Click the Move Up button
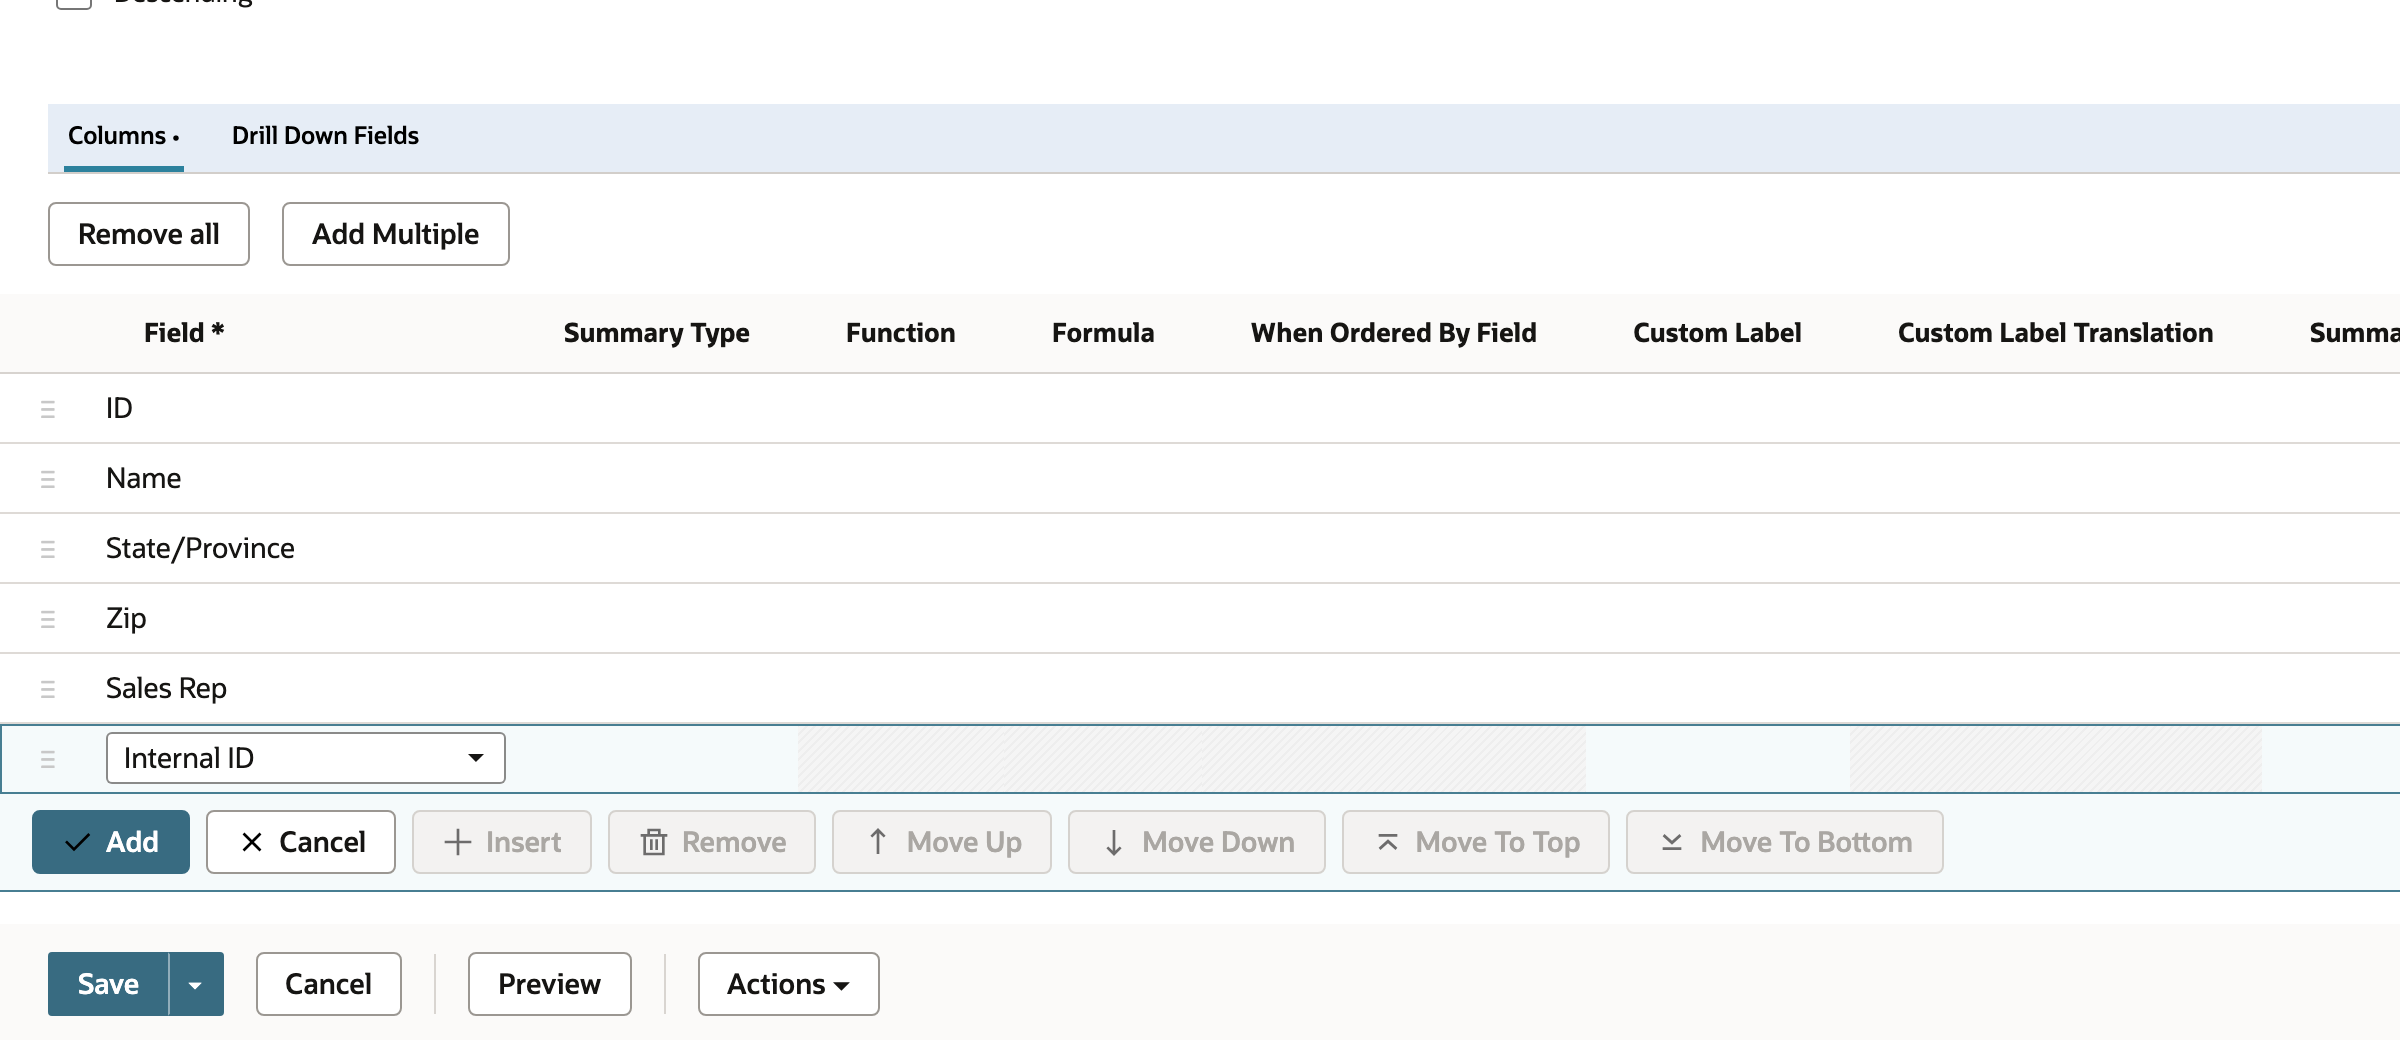 tap(942, 842)
